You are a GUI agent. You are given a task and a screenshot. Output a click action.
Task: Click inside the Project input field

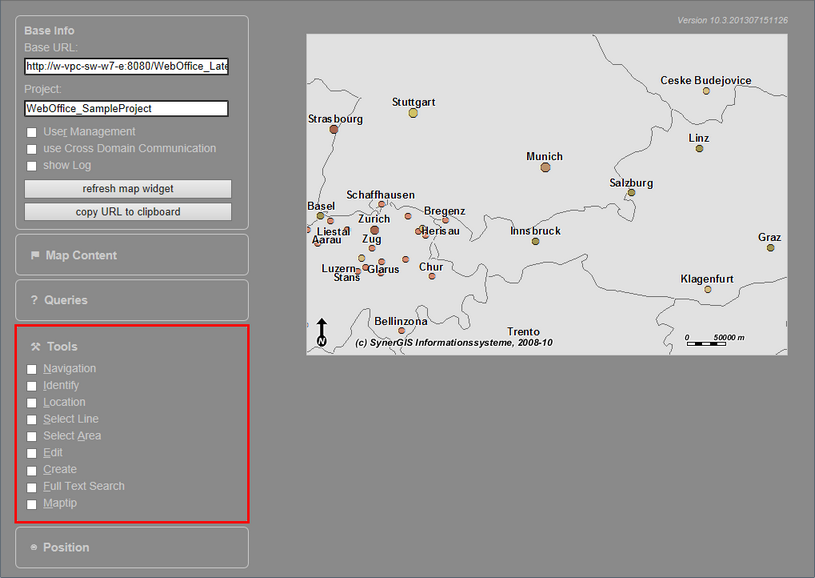(127, 108)
